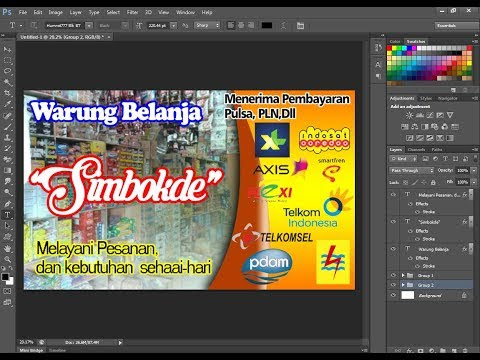Open the Pass Through blend mode dropdown

(x=411, y=170)
